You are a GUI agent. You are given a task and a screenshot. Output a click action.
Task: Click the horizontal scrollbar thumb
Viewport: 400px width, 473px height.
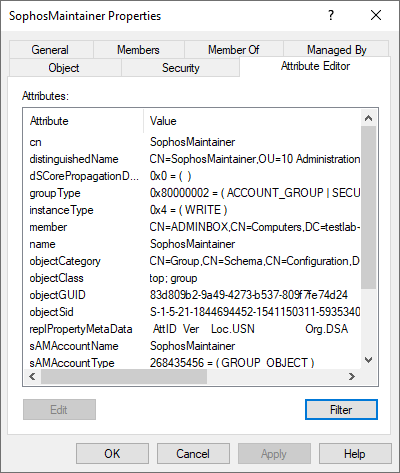124,377
